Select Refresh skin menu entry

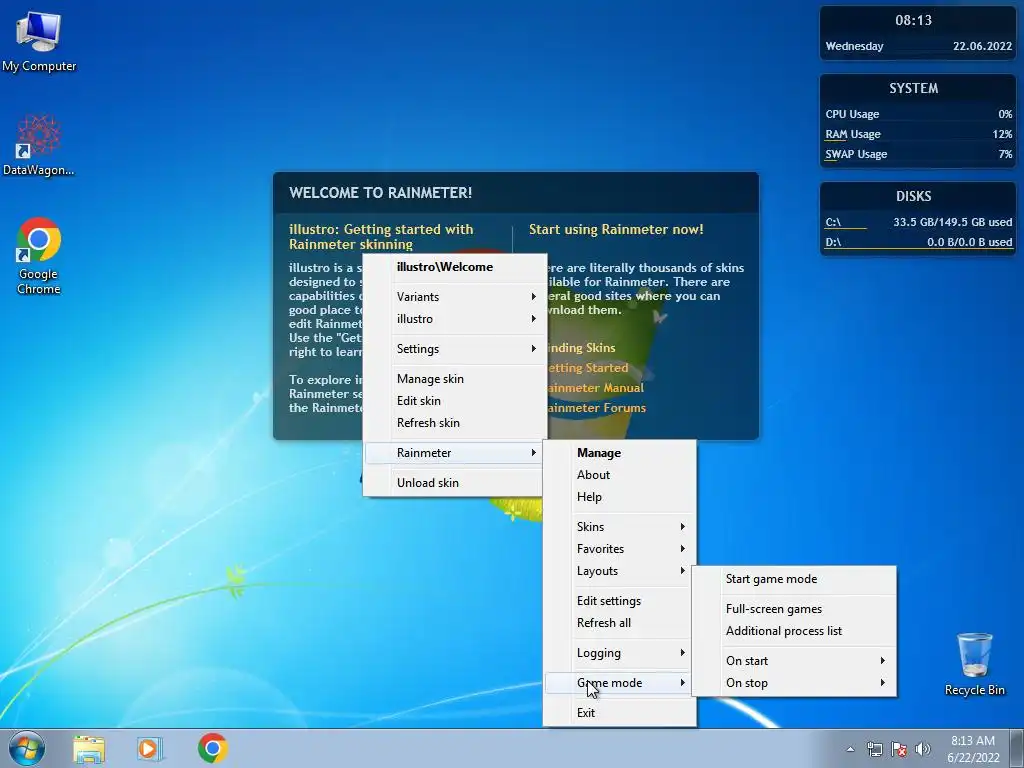pos(455,423)
